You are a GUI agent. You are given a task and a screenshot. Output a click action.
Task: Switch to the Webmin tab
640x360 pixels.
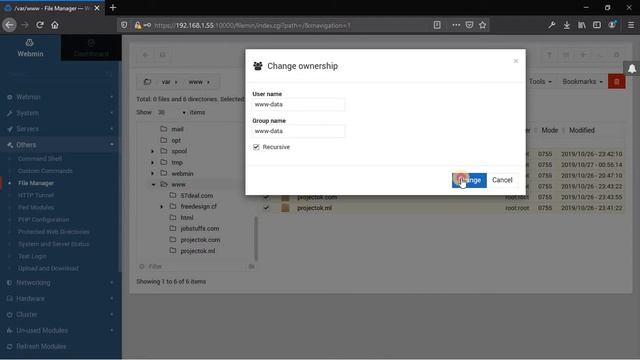pos(30,48)
